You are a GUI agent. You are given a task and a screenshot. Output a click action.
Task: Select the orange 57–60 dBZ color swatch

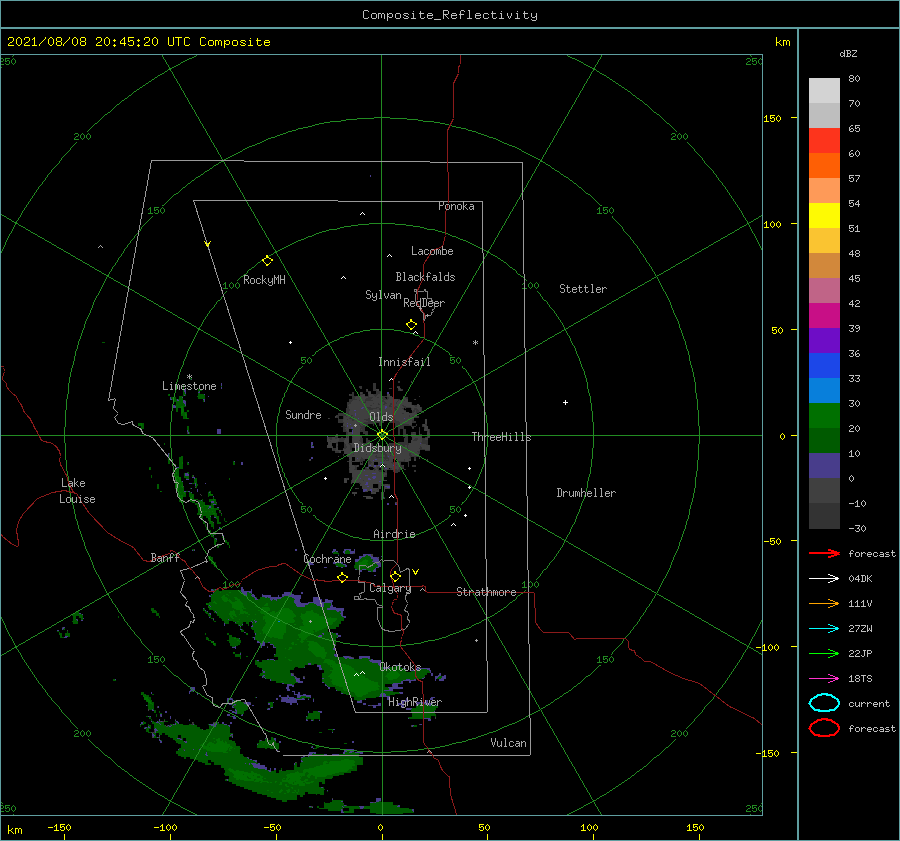click(x=824, y=165)
